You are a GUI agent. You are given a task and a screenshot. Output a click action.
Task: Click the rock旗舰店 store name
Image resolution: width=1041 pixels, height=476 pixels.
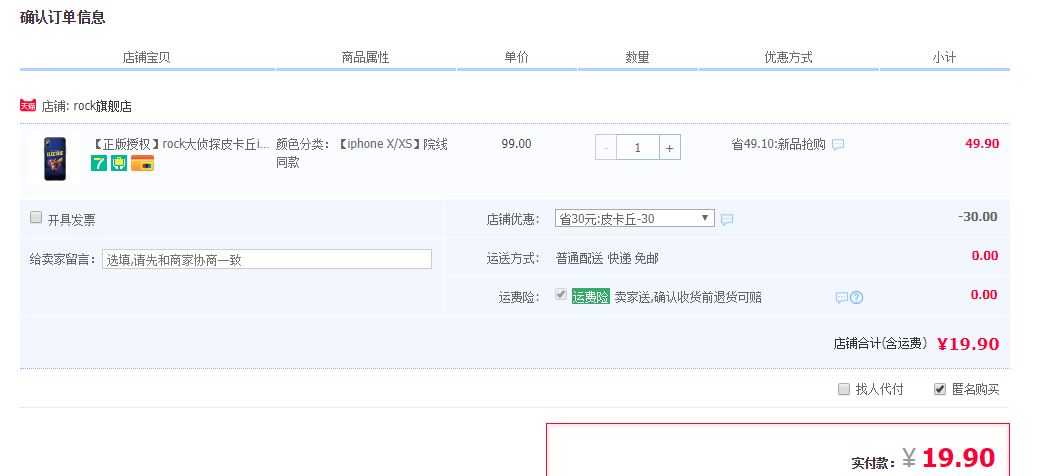102,106
